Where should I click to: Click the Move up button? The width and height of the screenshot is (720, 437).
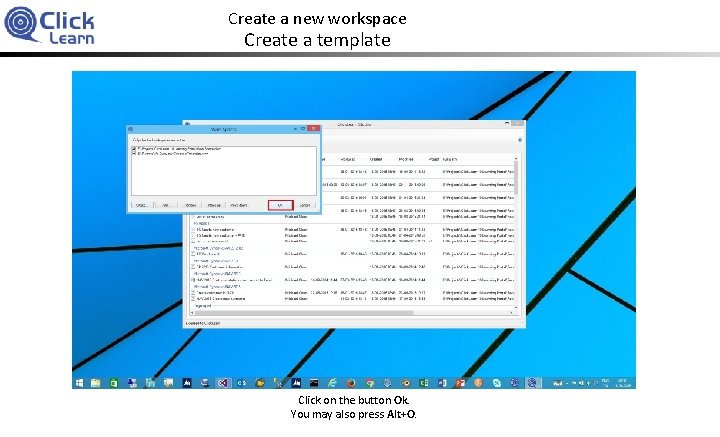214,205
